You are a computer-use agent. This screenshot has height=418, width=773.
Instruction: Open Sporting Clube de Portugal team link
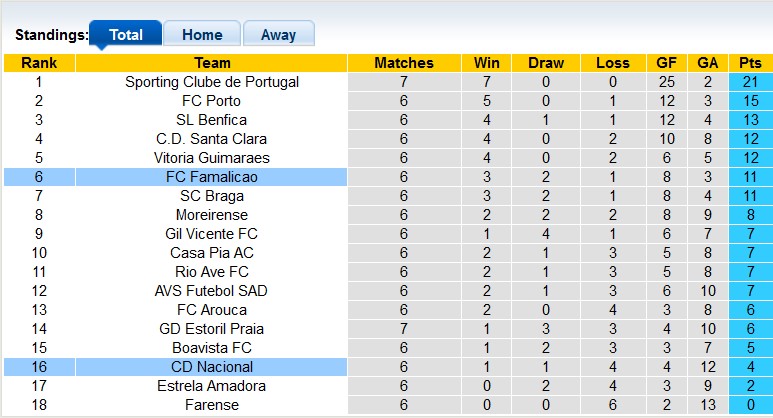coord(212,82)
